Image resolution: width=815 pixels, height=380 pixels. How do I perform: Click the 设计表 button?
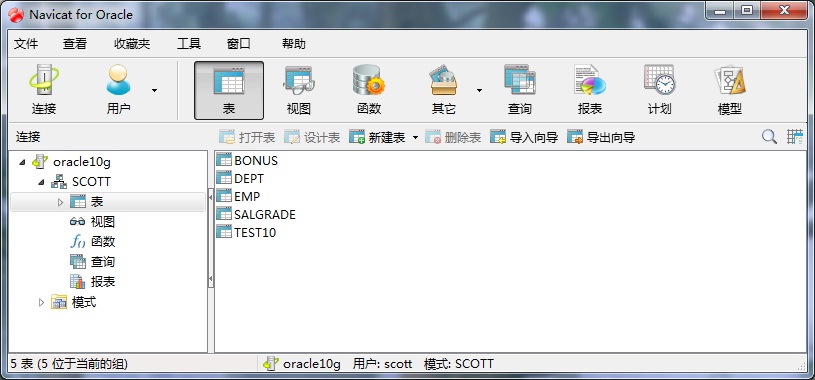[x=312, y=137]
